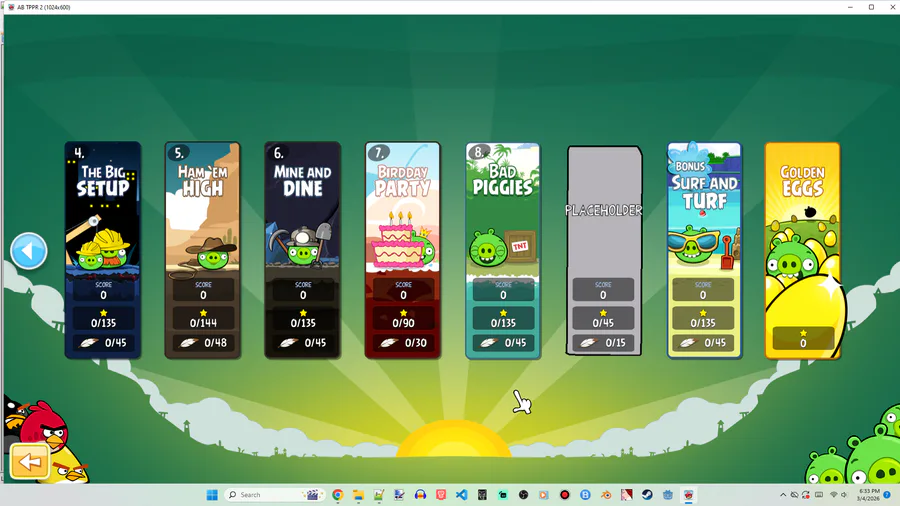Image resolution: width=900 pixels, height=506 pixels.
Task: Open File Explorer from the taskbar
Action: coord(358,495)
